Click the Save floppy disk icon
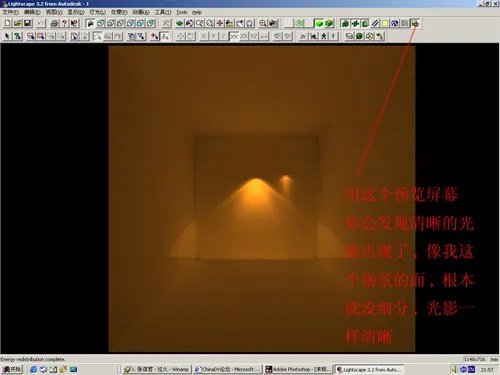500x375 pixels. 27,23
